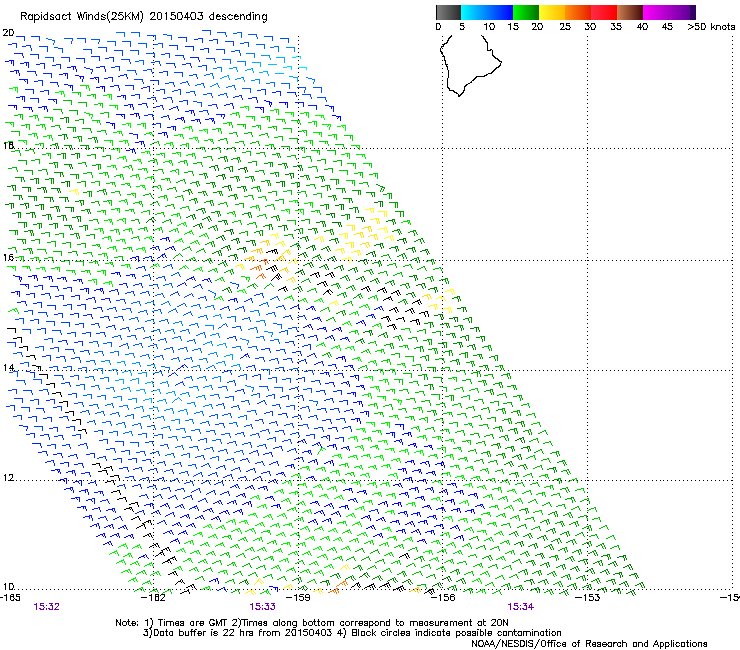
Task: Click legend value 10
Action: click(x=489, y=27)
